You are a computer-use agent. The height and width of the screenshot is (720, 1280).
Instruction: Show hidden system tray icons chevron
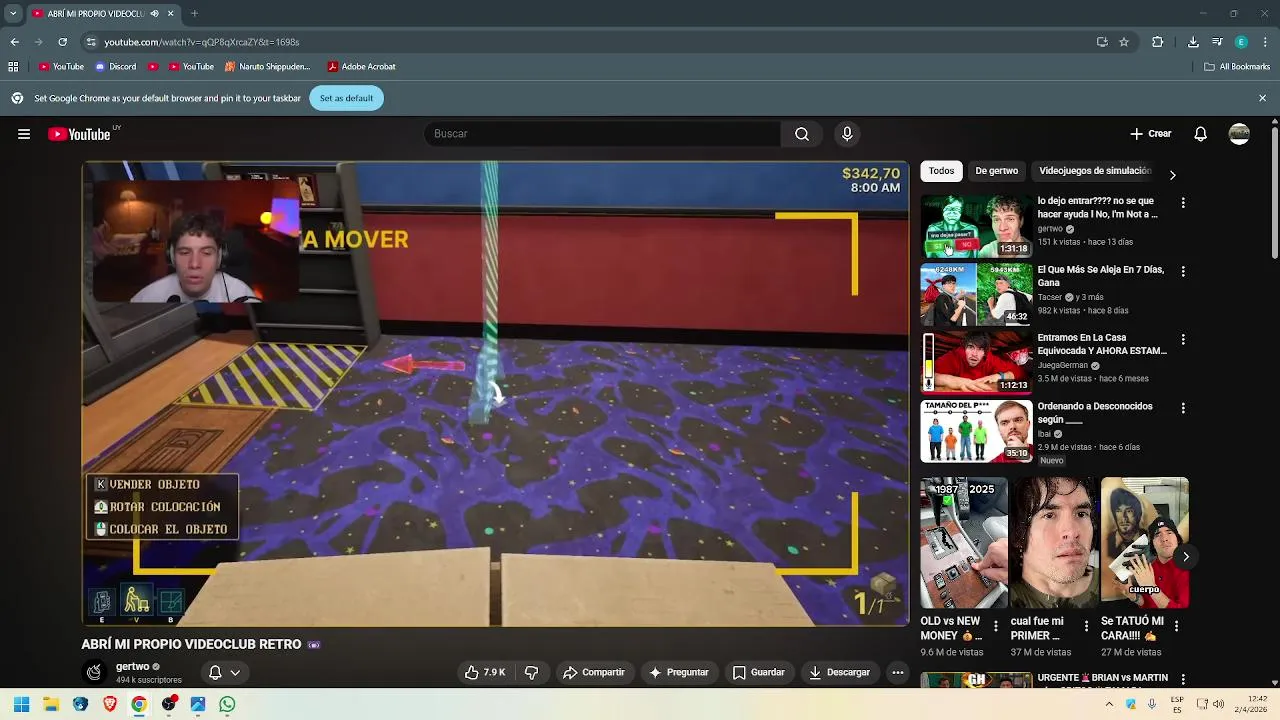point(1108,704)
